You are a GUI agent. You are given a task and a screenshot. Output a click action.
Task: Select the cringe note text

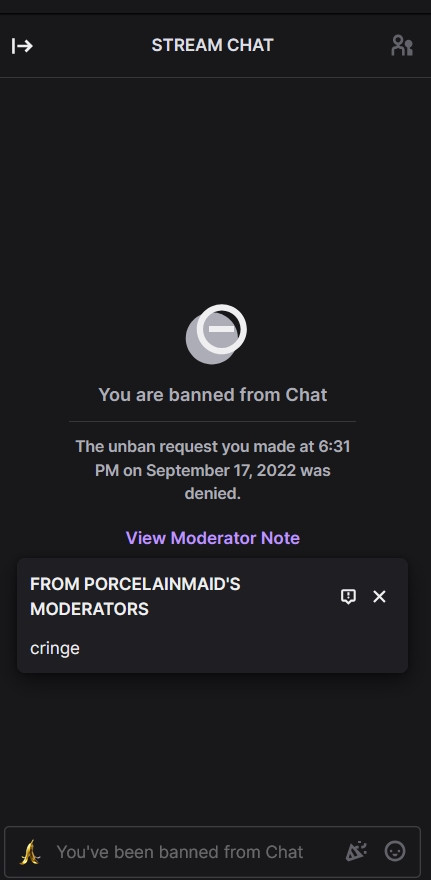(x=55, y=648)
